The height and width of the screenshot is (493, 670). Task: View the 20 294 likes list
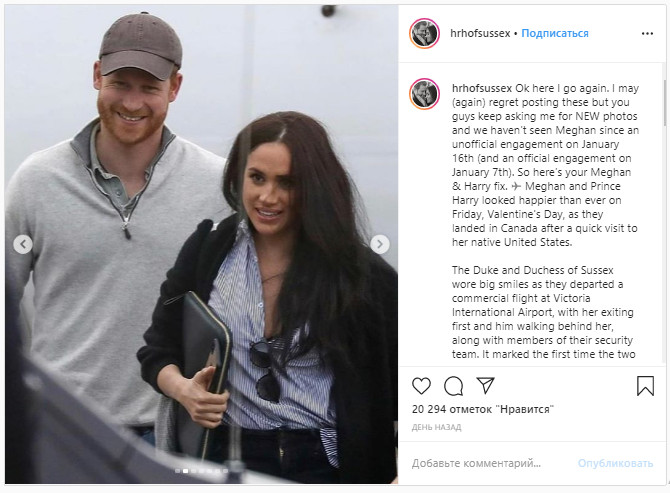pos(482,409)
